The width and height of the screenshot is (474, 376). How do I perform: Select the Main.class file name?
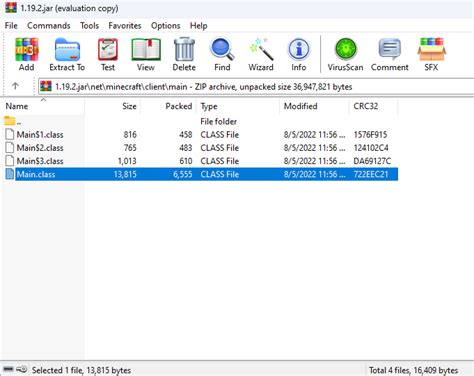(36, 174)
